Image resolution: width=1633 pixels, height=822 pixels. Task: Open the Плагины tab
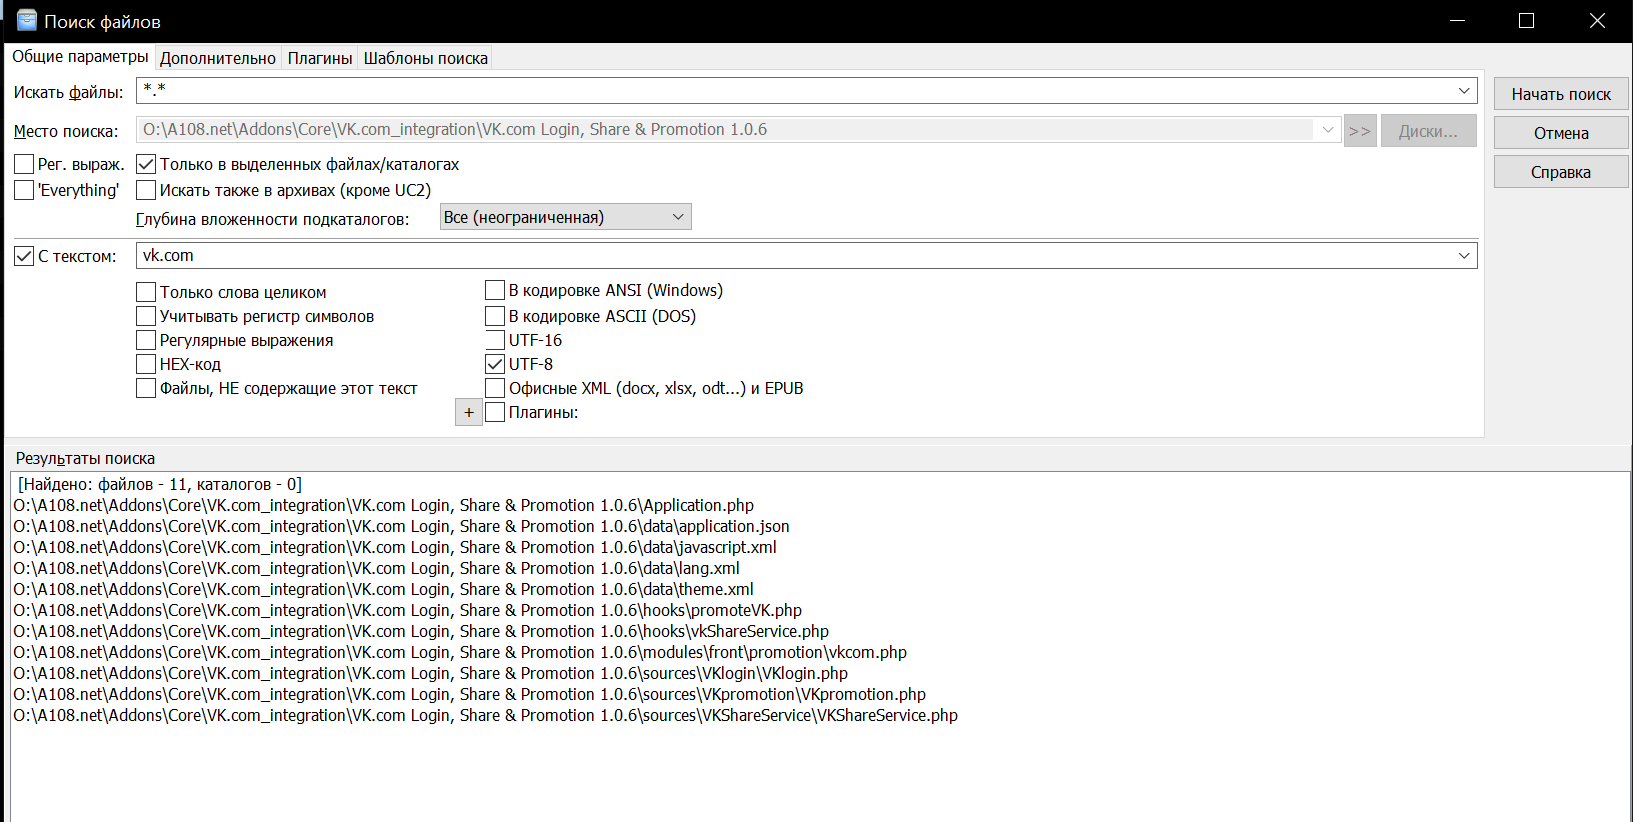click(x=320, y=58)
